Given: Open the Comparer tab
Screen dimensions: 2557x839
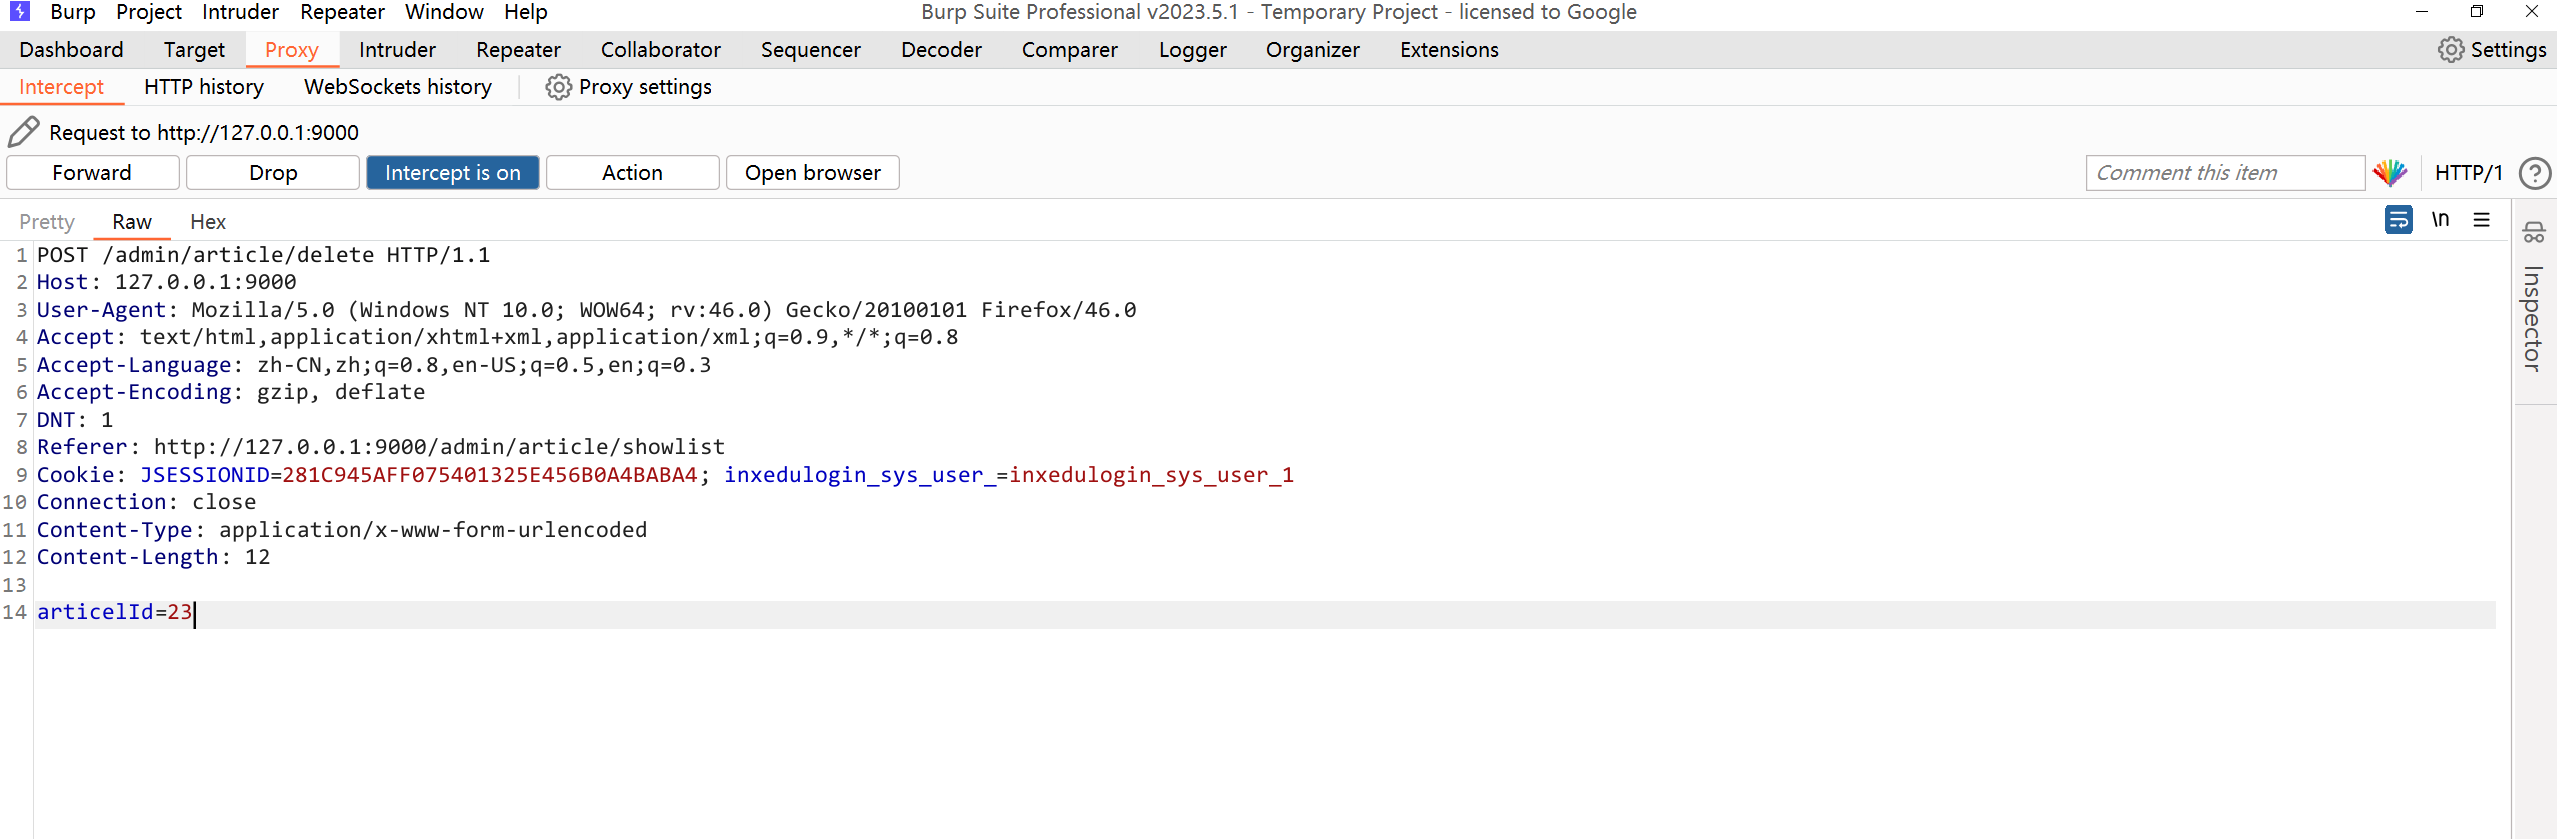Looking at the screenshot, I should [1070, 50].
